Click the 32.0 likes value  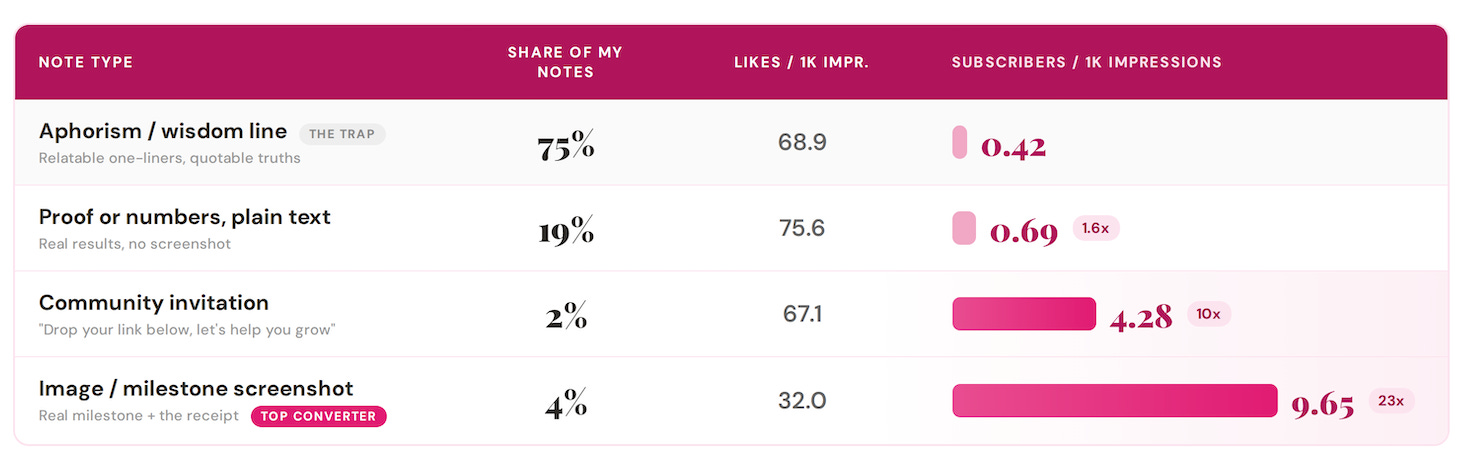click(802, 401)
